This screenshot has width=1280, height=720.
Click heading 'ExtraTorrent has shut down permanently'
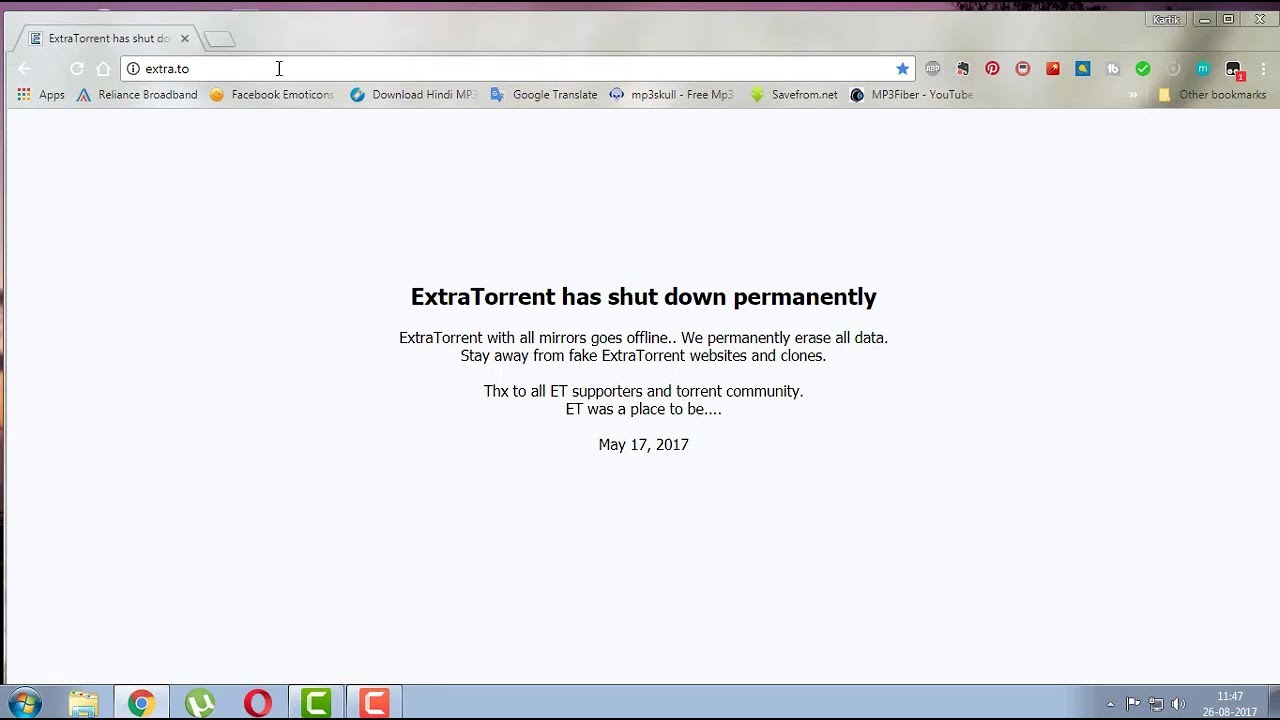(x=643, y=297)
